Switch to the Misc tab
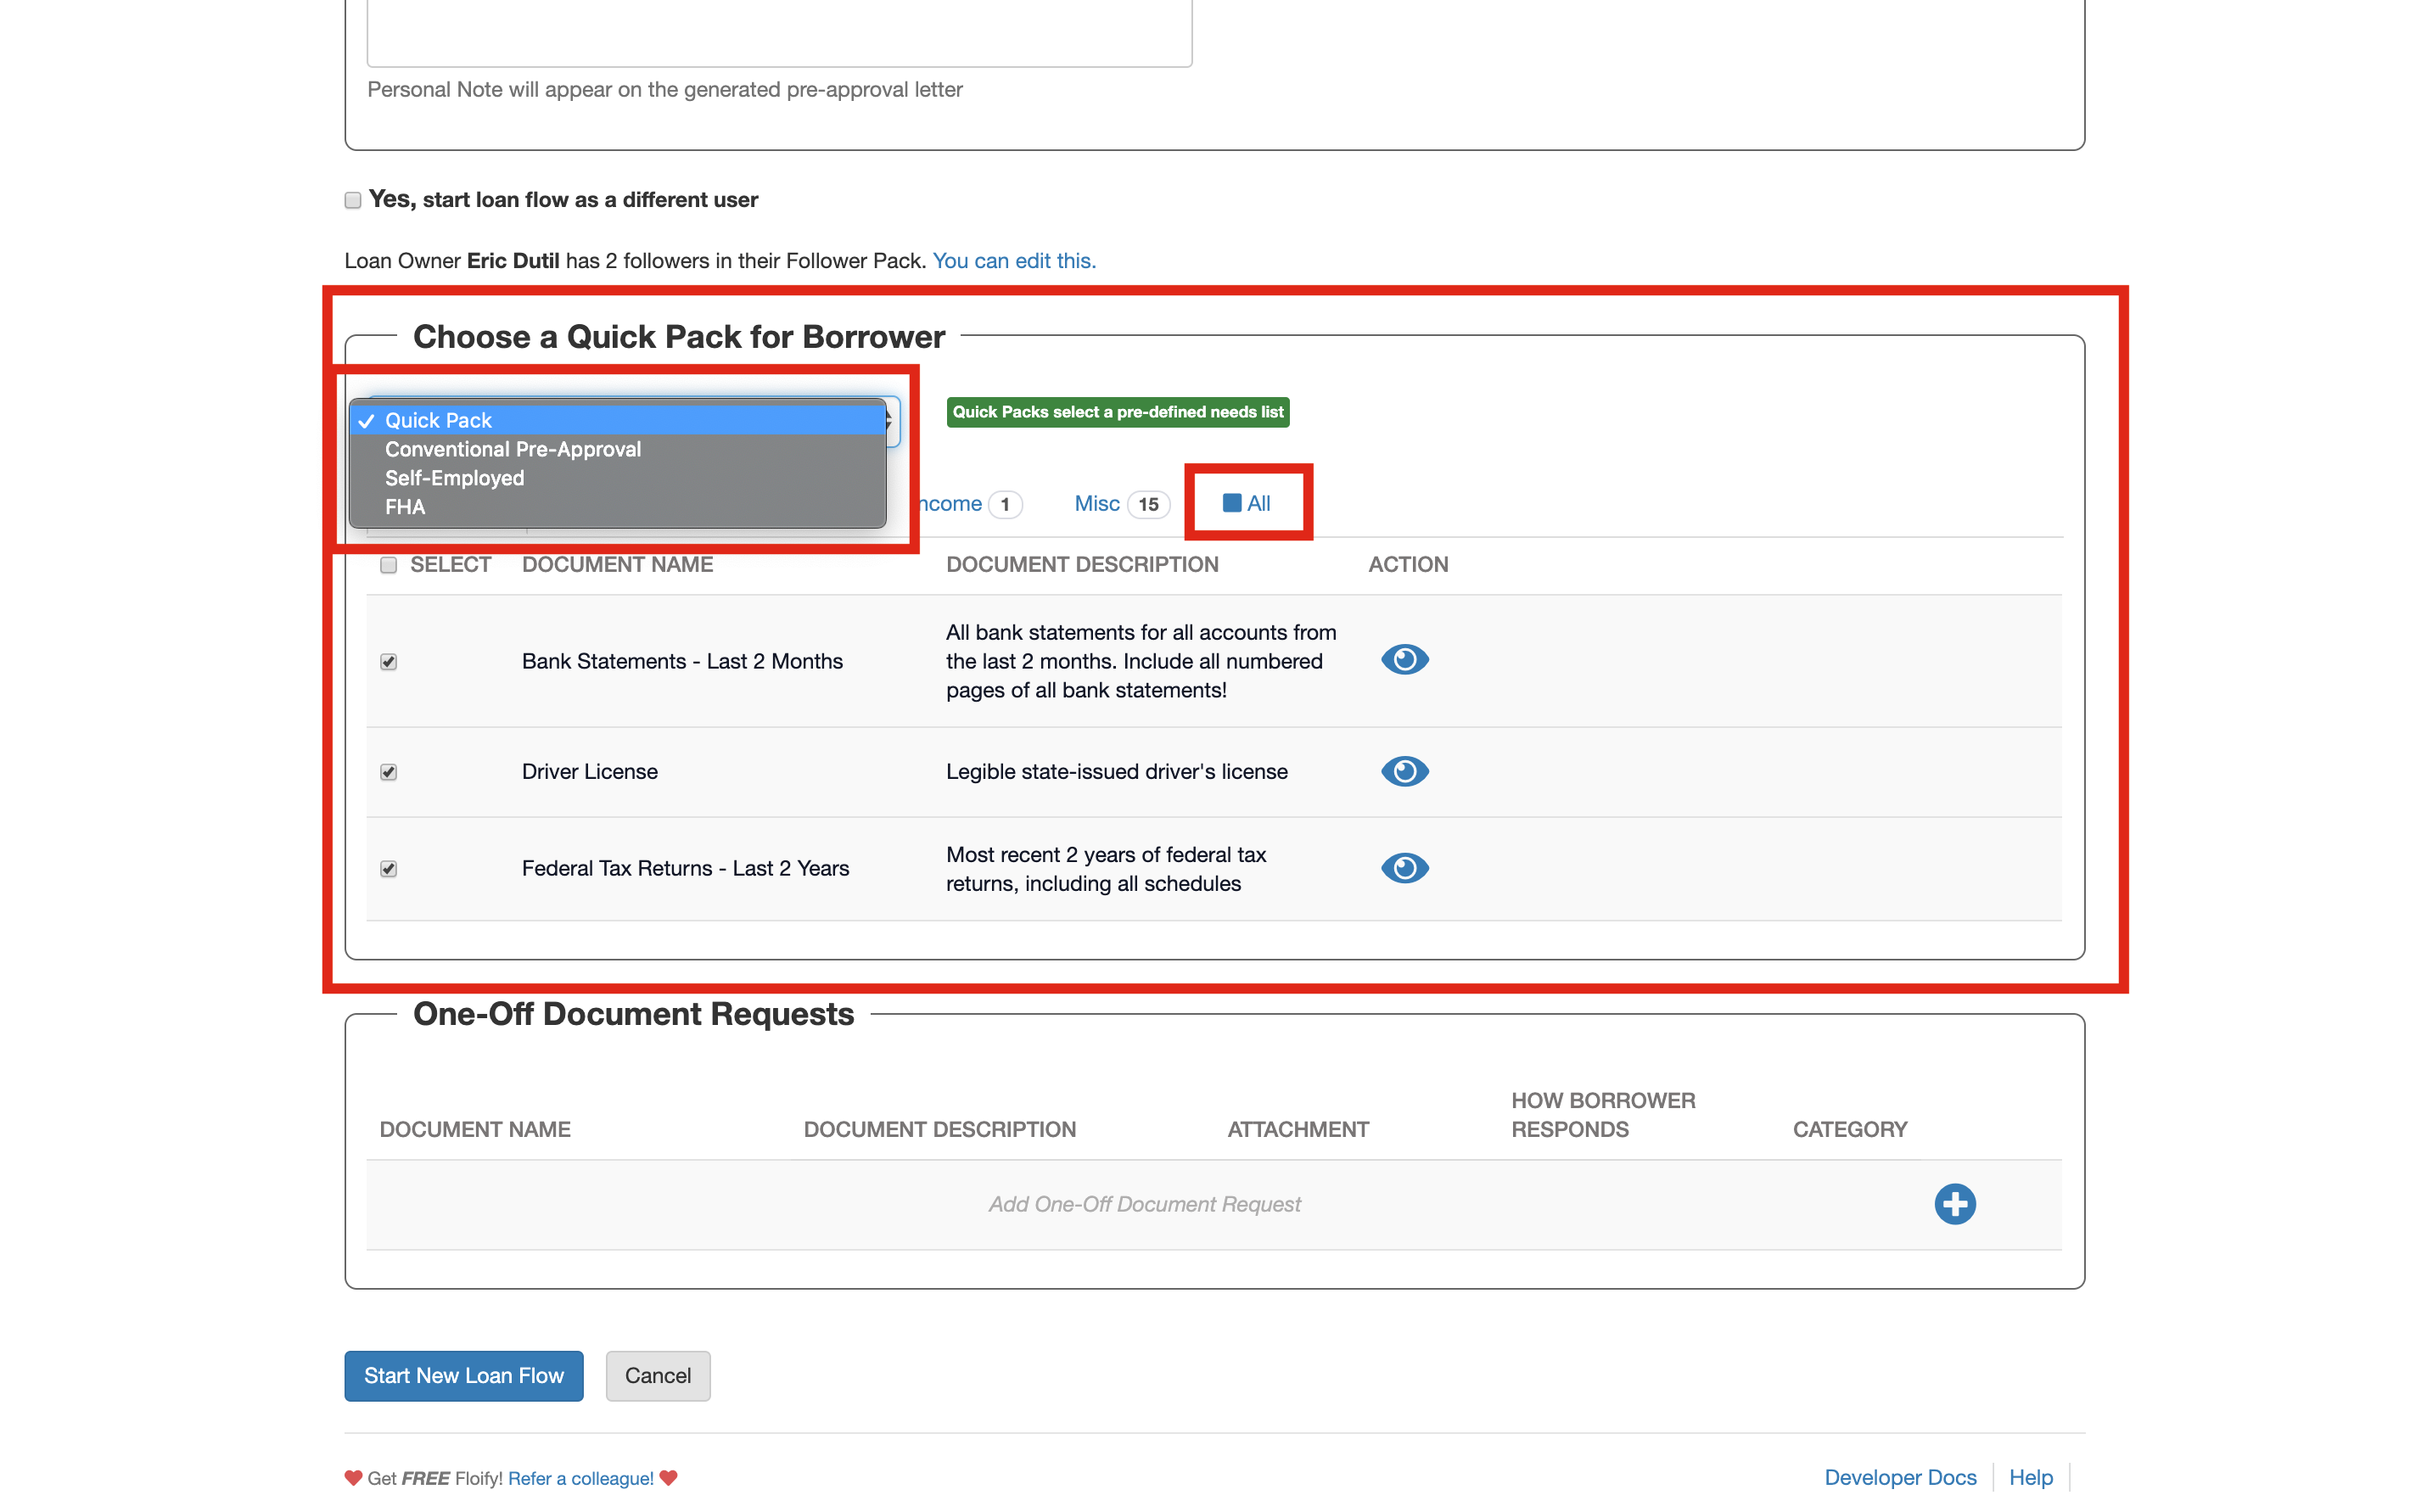2427x1512 pixels. click(x=1097, y=504)
